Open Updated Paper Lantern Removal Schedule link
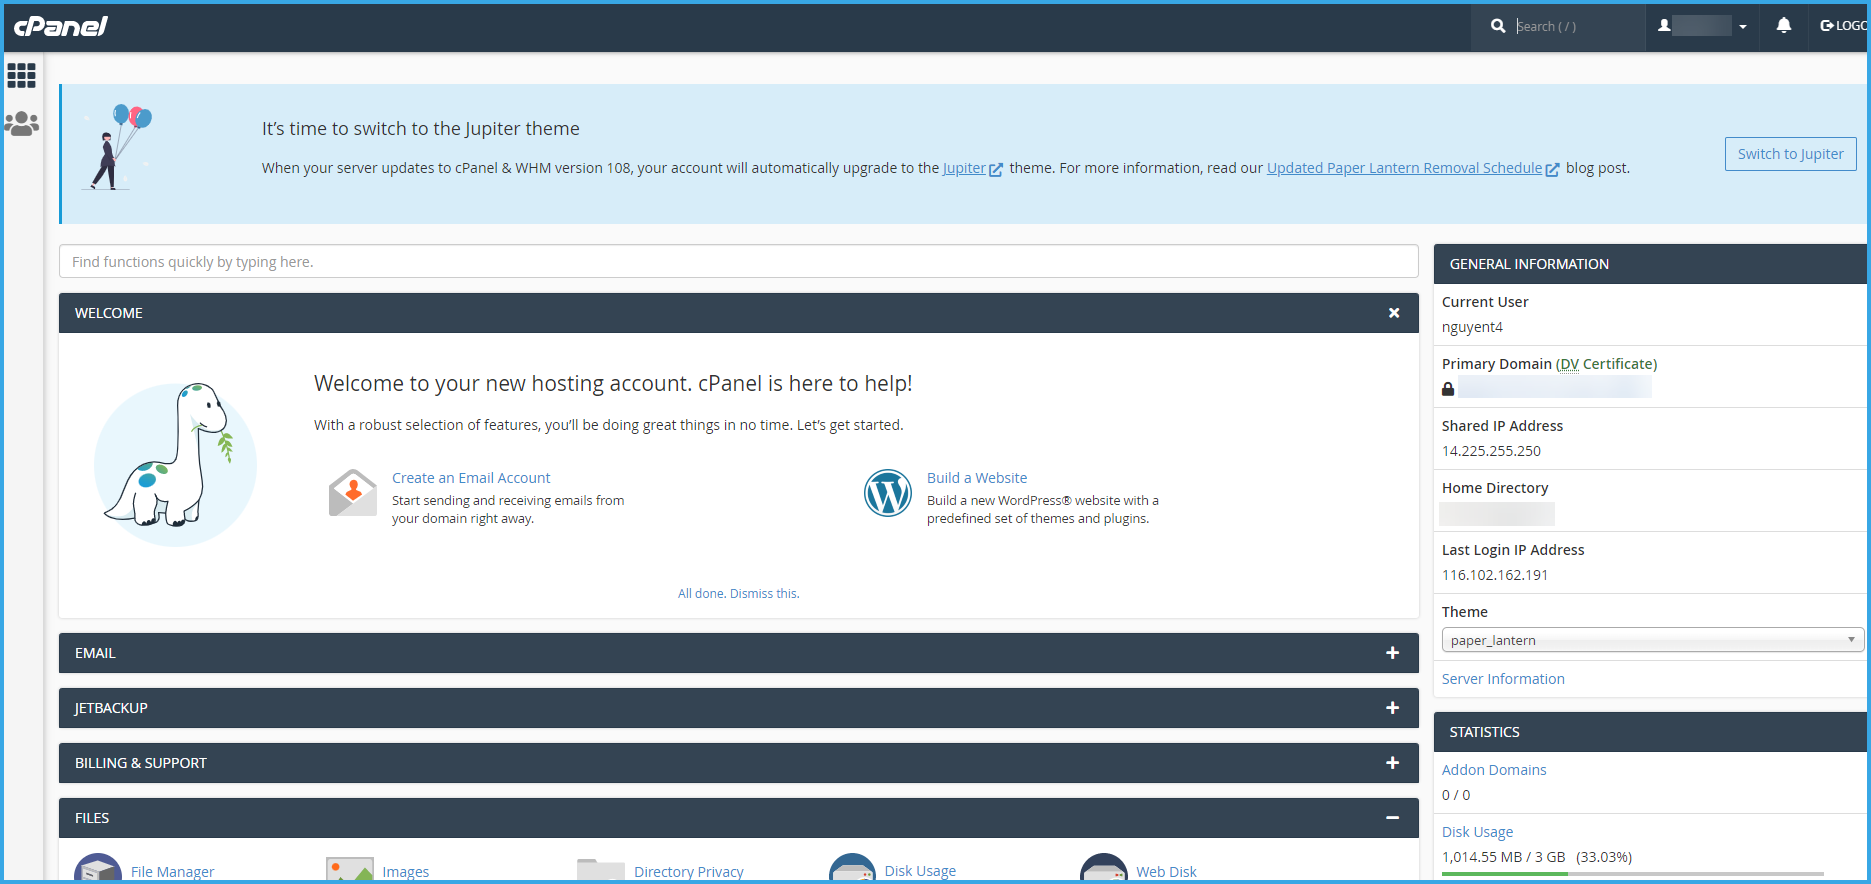The width and height of the screenshot is (1871, 884). tap(1404, 168)
